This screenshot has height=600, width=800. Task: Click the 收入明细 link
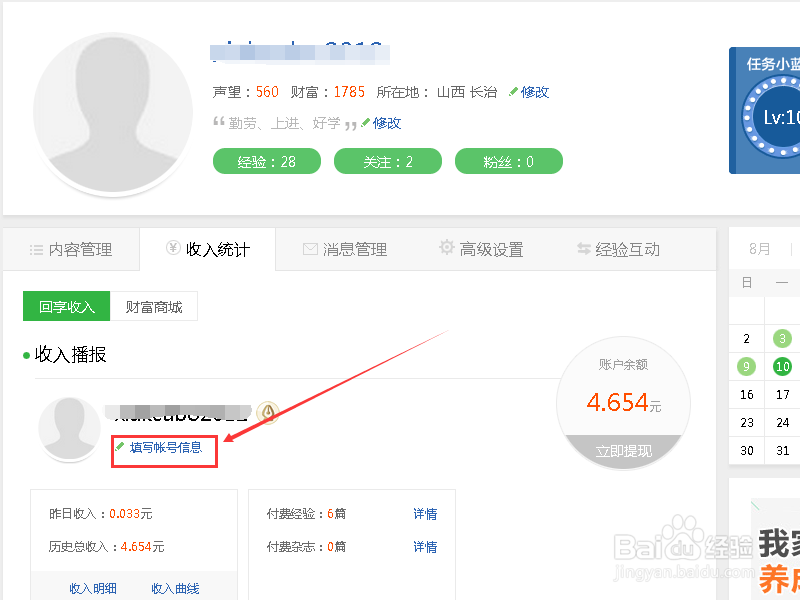pyautogui.click(x=93, y=588)
